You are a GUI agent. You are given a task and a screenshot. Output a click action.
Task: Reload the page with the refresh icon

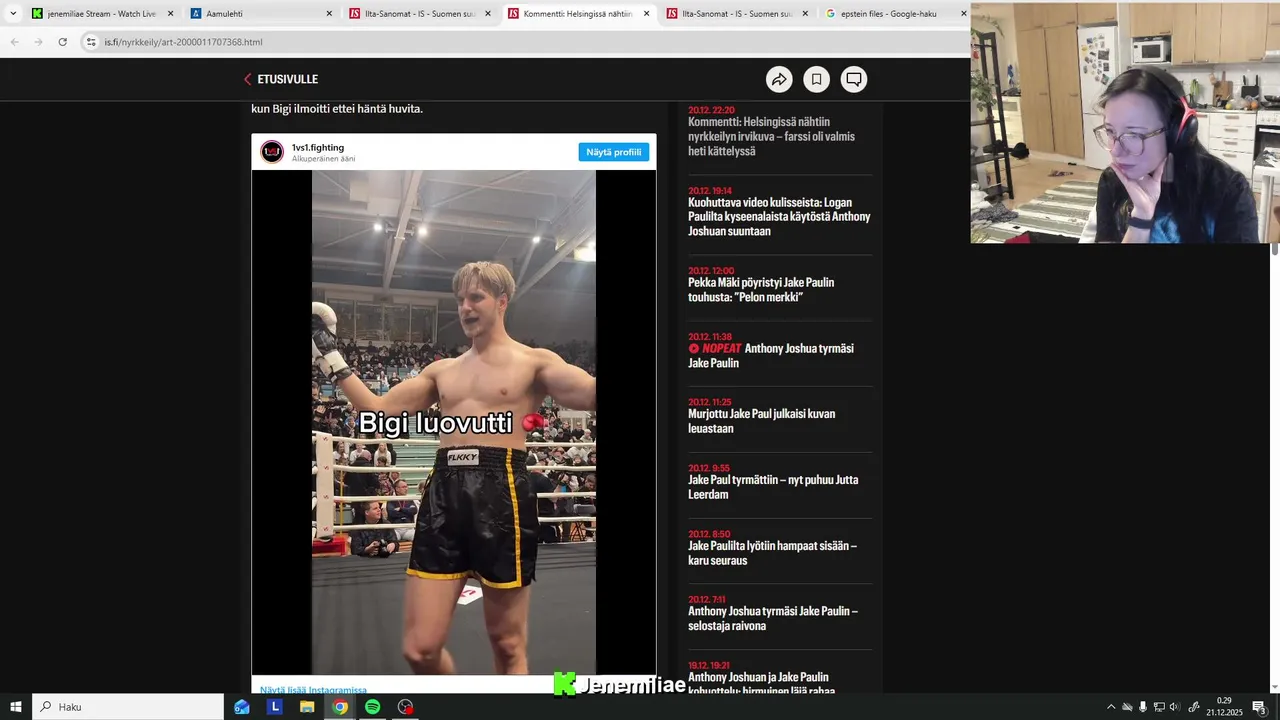(62, 42)
